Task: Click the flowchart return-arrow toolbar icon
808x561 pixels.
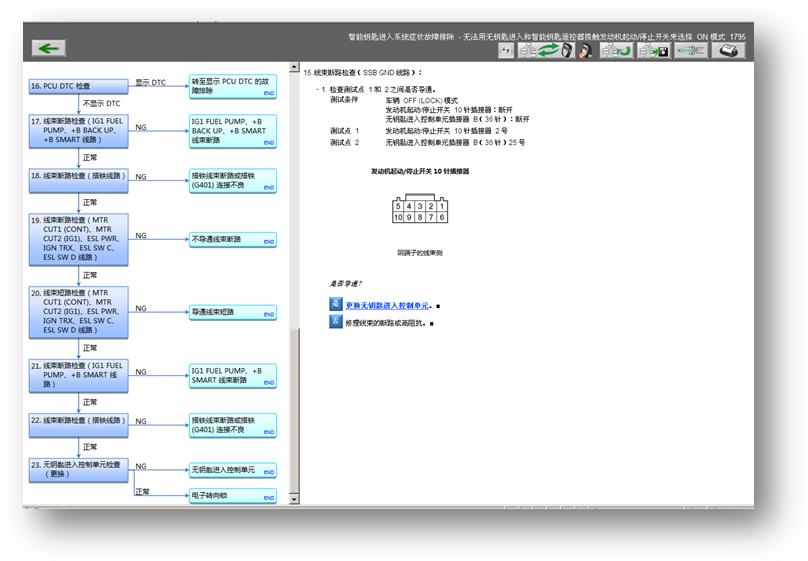Action: click(616, 50)
